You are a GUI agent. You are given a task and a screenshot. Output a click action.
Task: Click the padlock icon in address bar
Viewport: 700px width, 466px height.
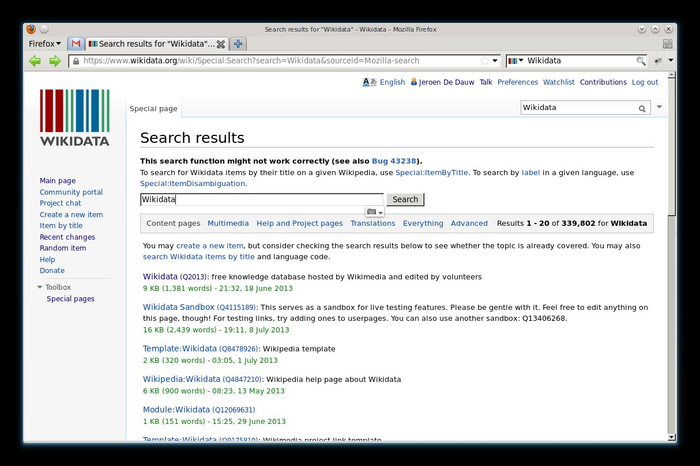point(76,61)
